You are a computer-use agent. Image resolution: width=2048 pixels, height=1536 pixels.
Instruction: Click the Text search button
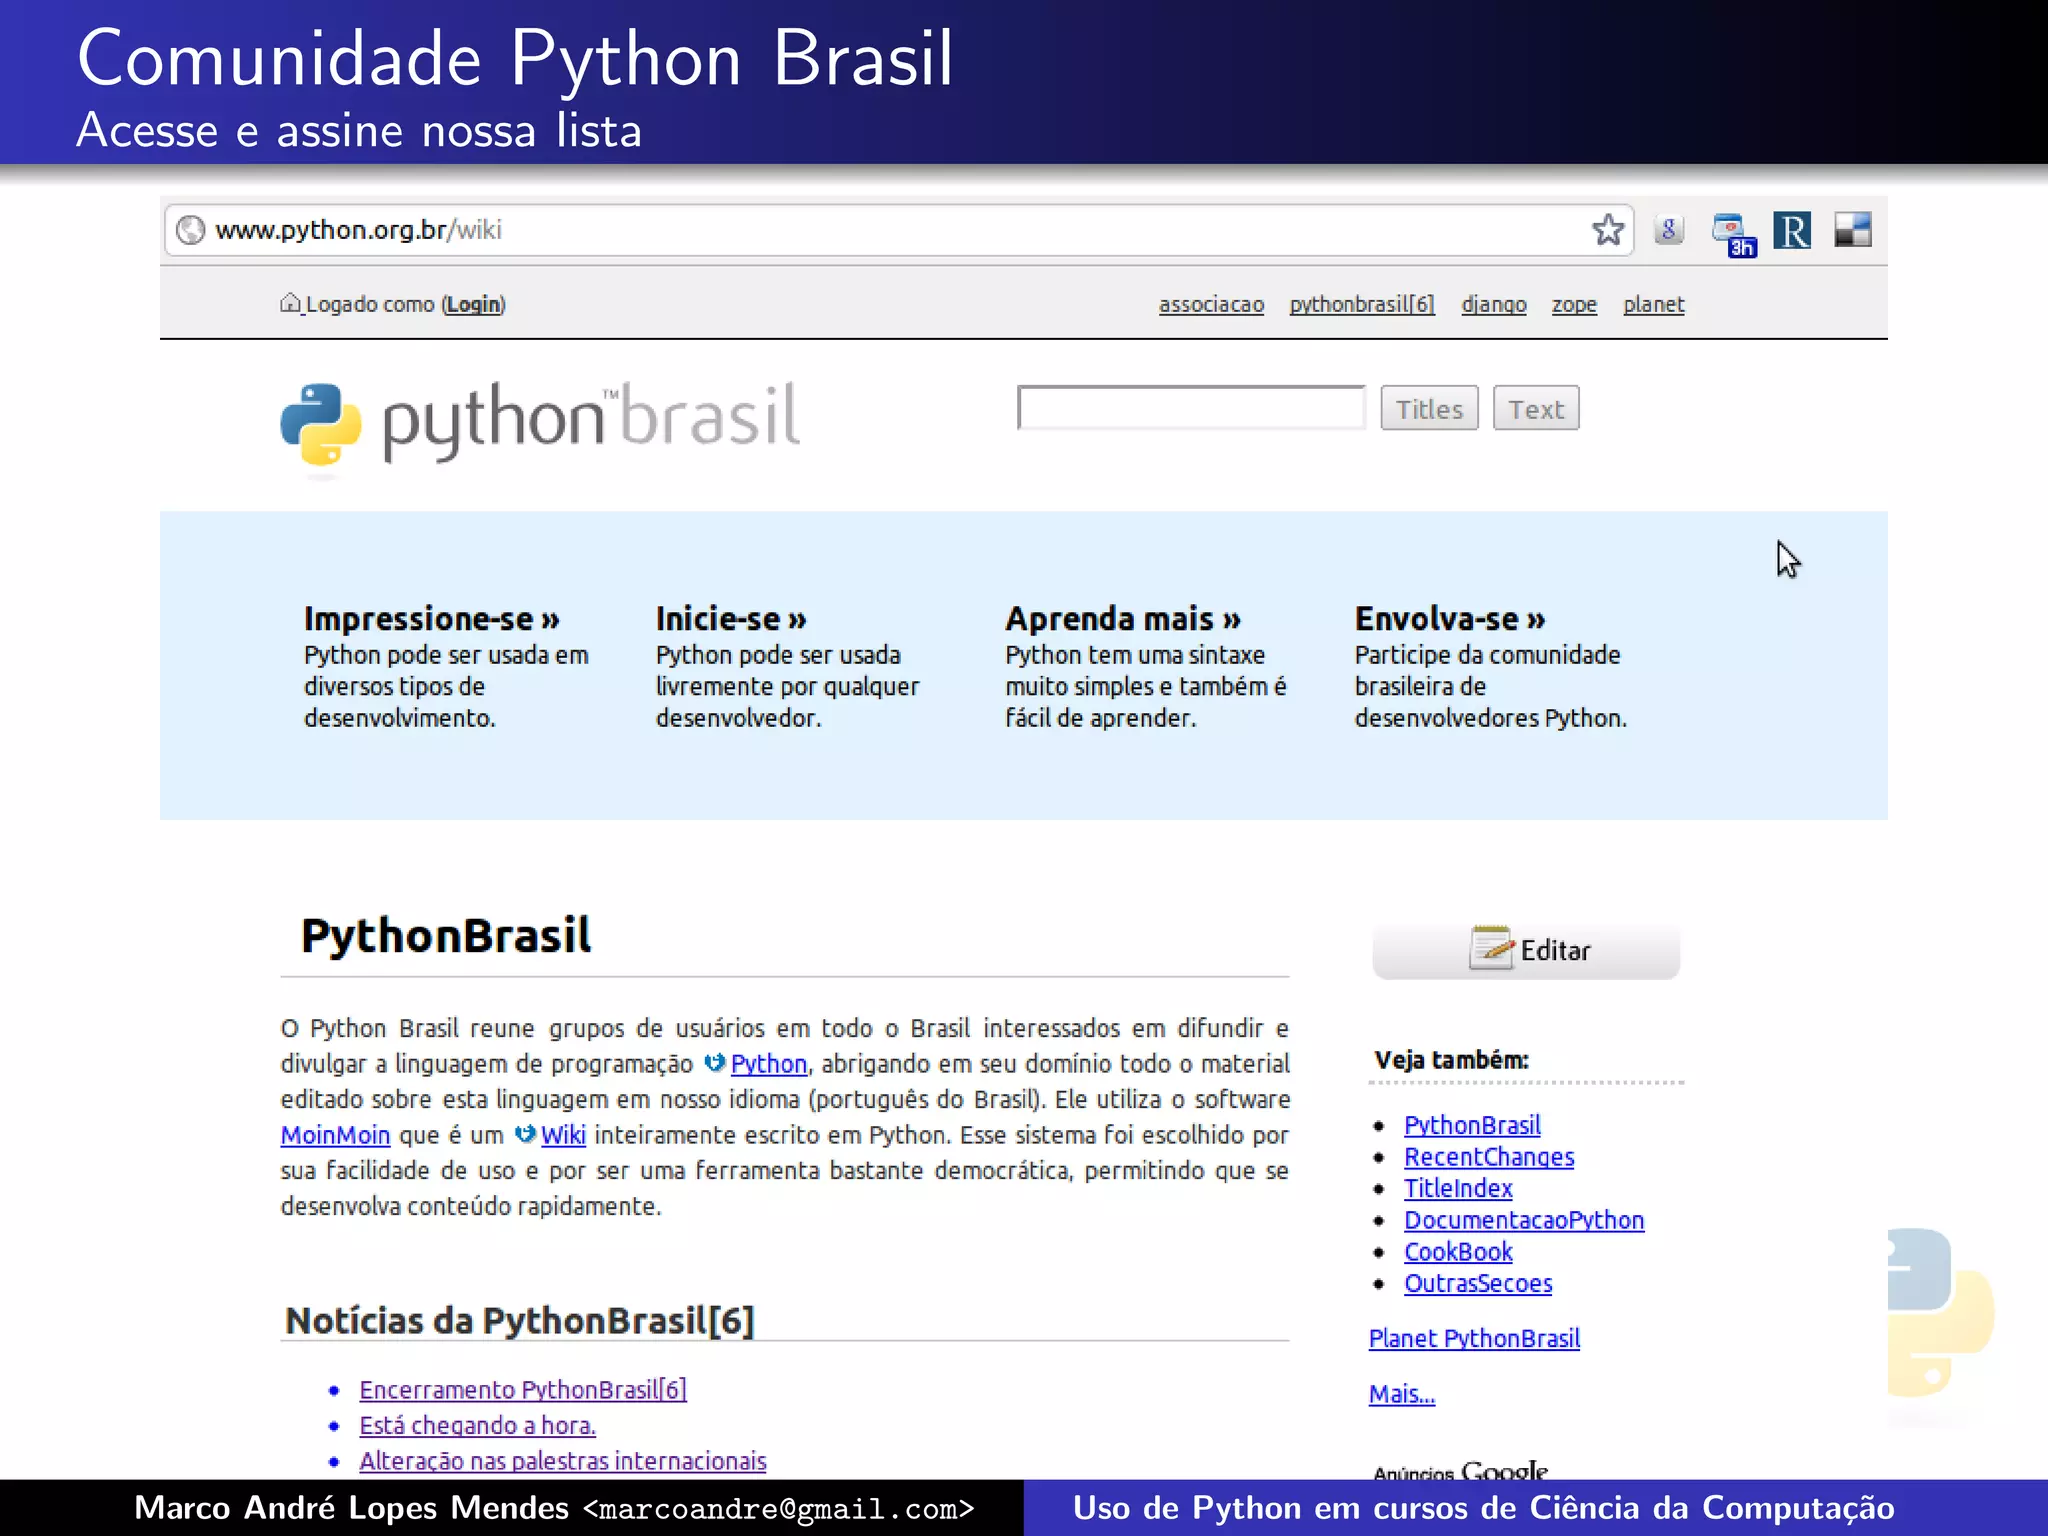pyautogui.click(x=1536, y=408)
